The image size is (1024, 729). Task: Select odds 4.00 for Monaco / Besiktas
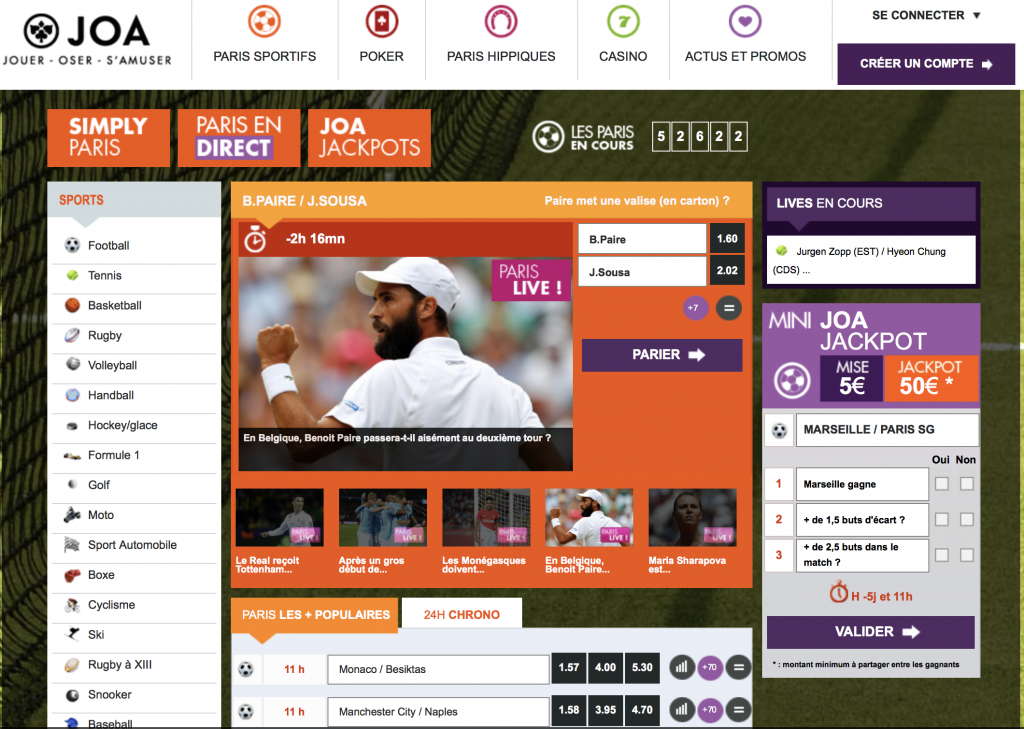pos(605,668)
